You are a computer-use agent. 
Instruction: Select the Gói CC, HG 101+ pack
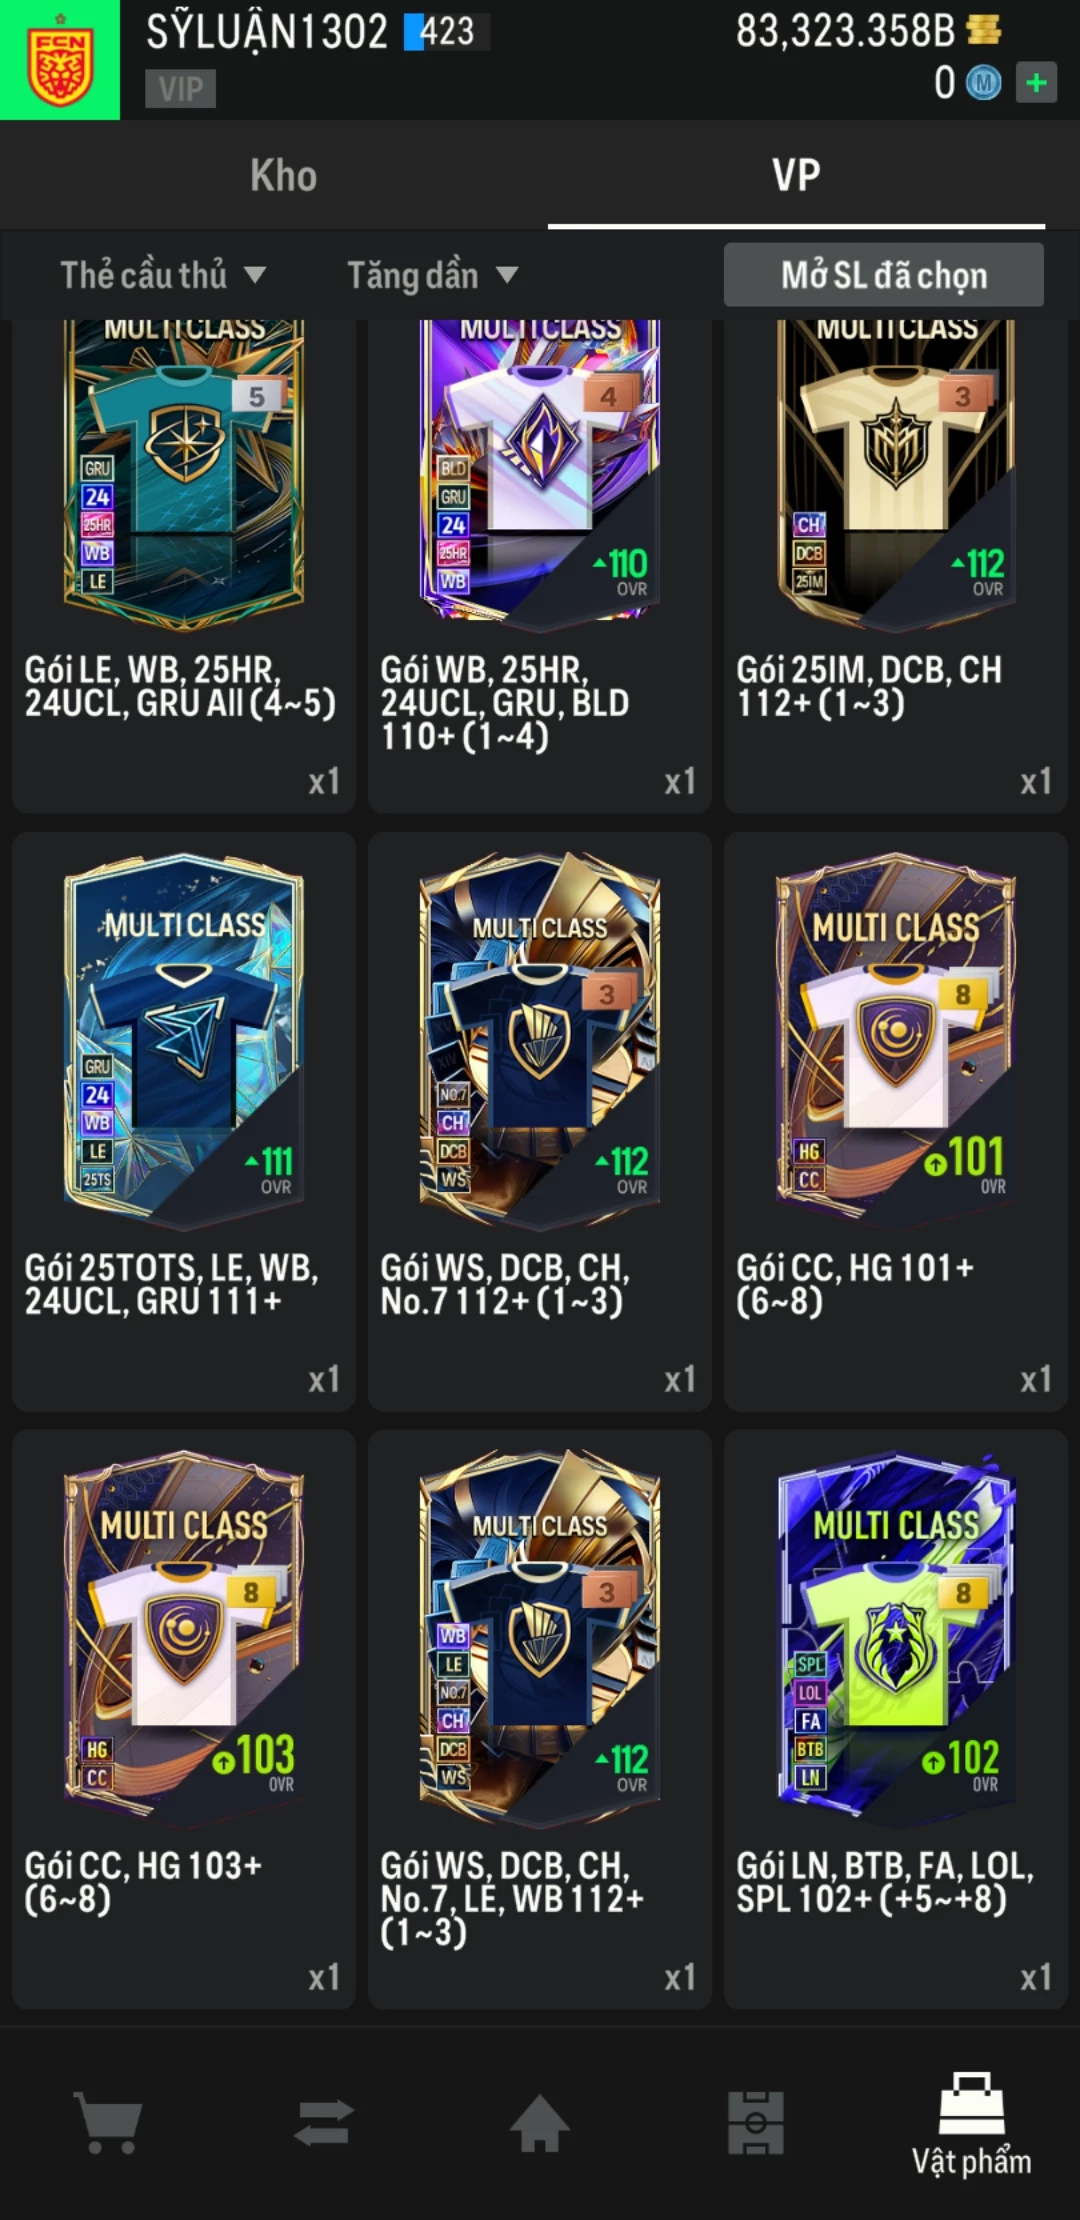point(896,1121)
